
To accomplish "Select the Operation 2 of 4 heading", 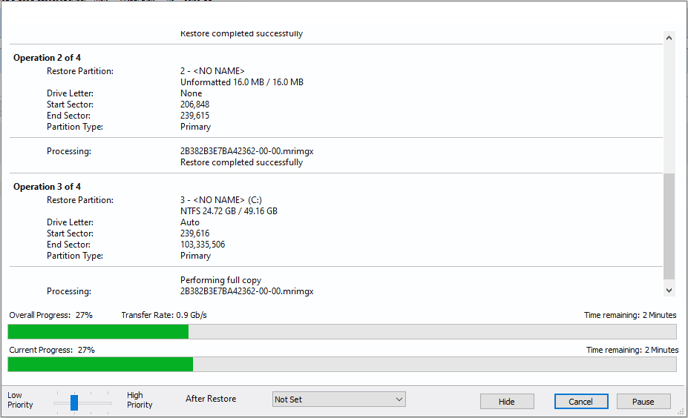I will tap(48, 58).
